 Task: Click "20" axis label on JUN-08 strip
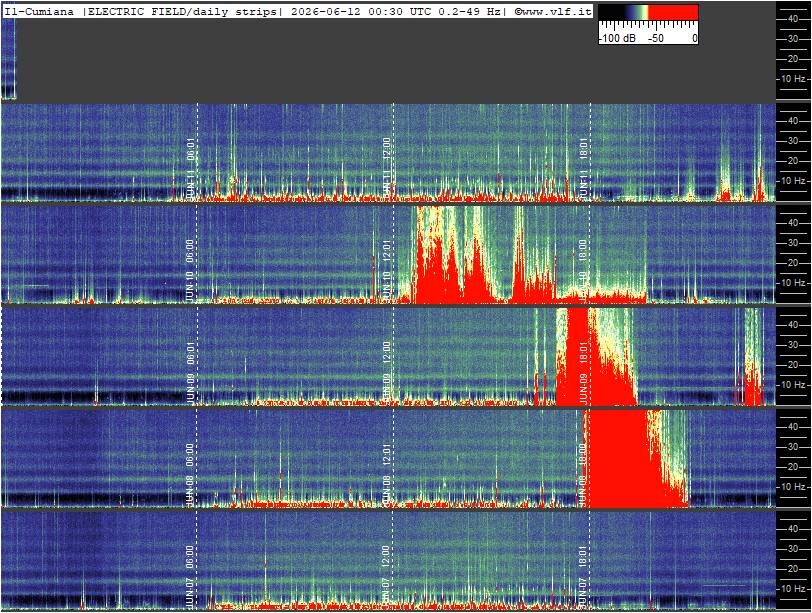tap(793, 467)
